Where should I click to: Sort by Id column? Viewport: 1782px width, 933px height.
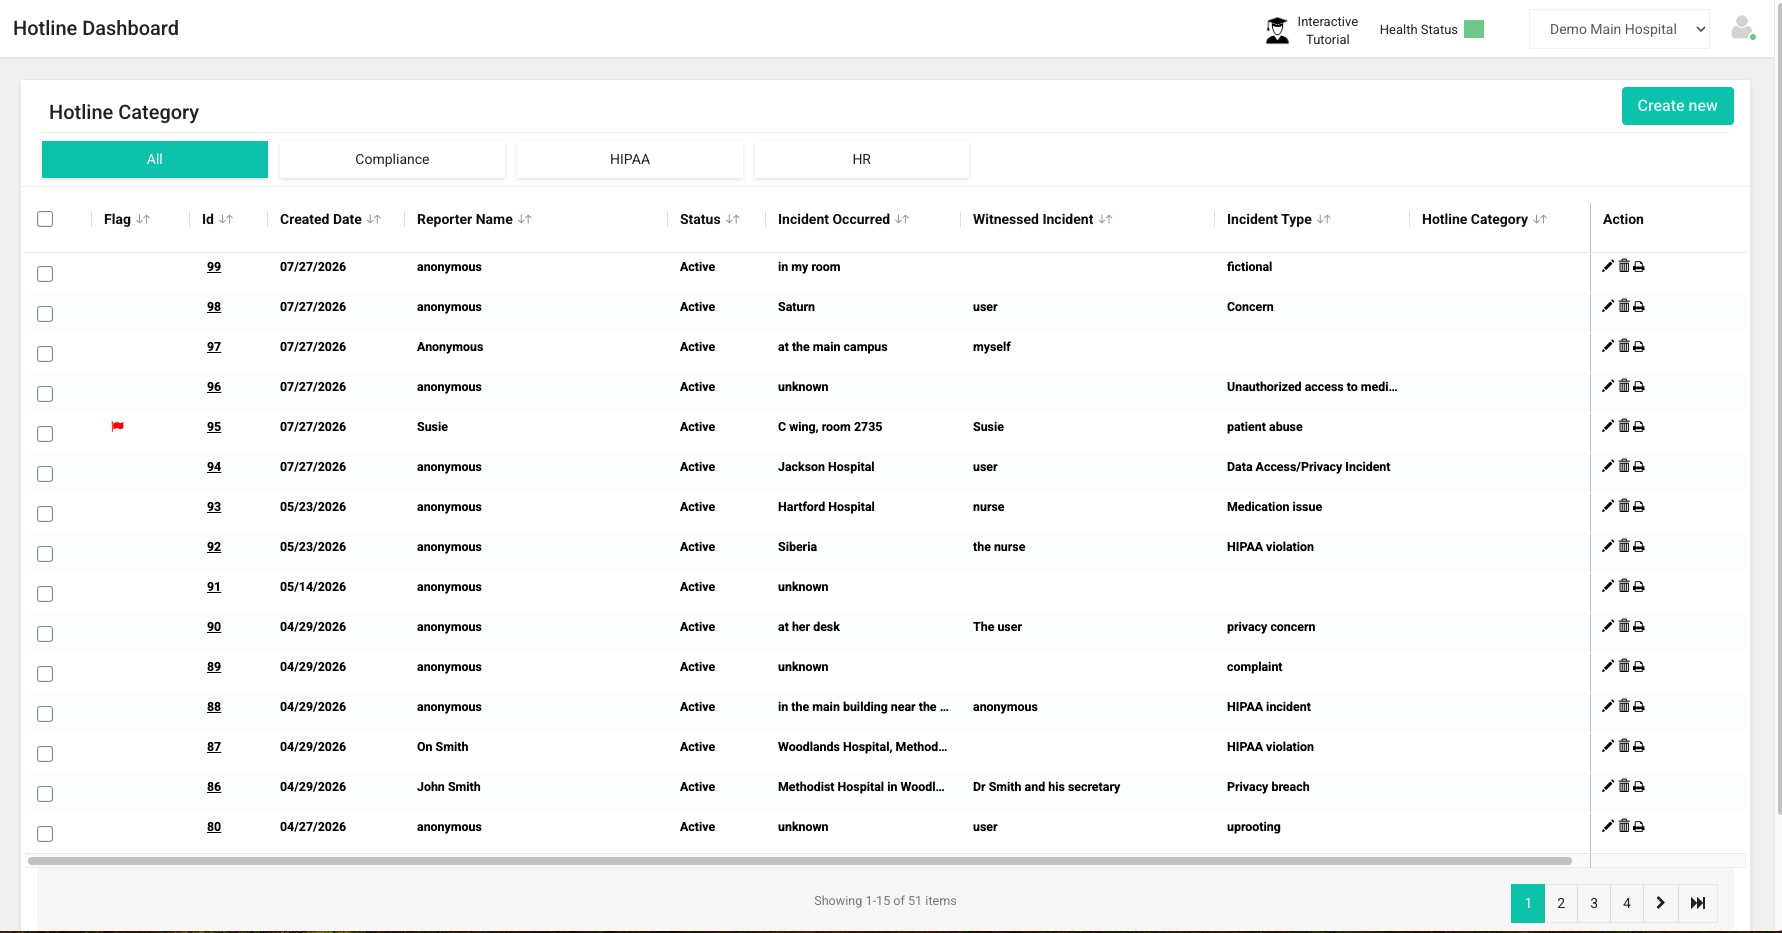226,219
